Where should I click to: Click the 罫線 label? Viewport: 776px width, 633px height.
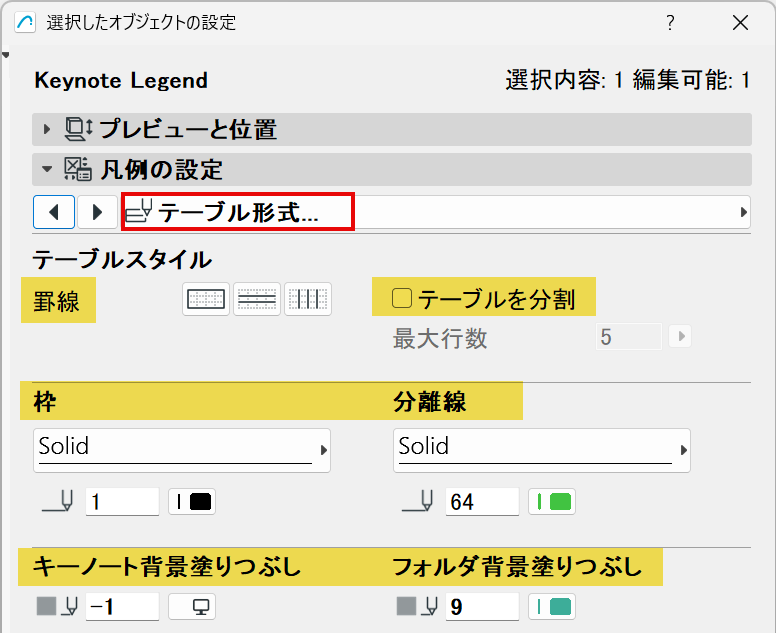tap(56, 301)
